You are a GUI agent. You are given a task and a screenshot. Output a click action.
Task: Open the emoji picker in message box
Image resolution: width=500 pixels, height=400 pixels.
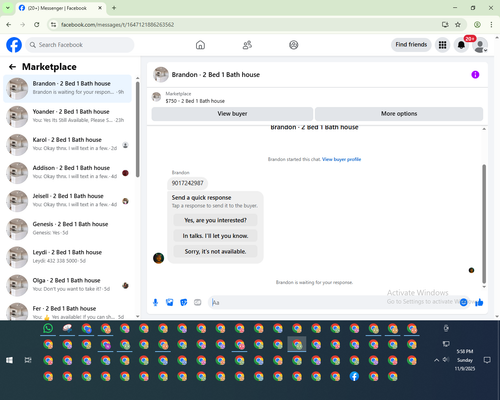click(463, 302)
